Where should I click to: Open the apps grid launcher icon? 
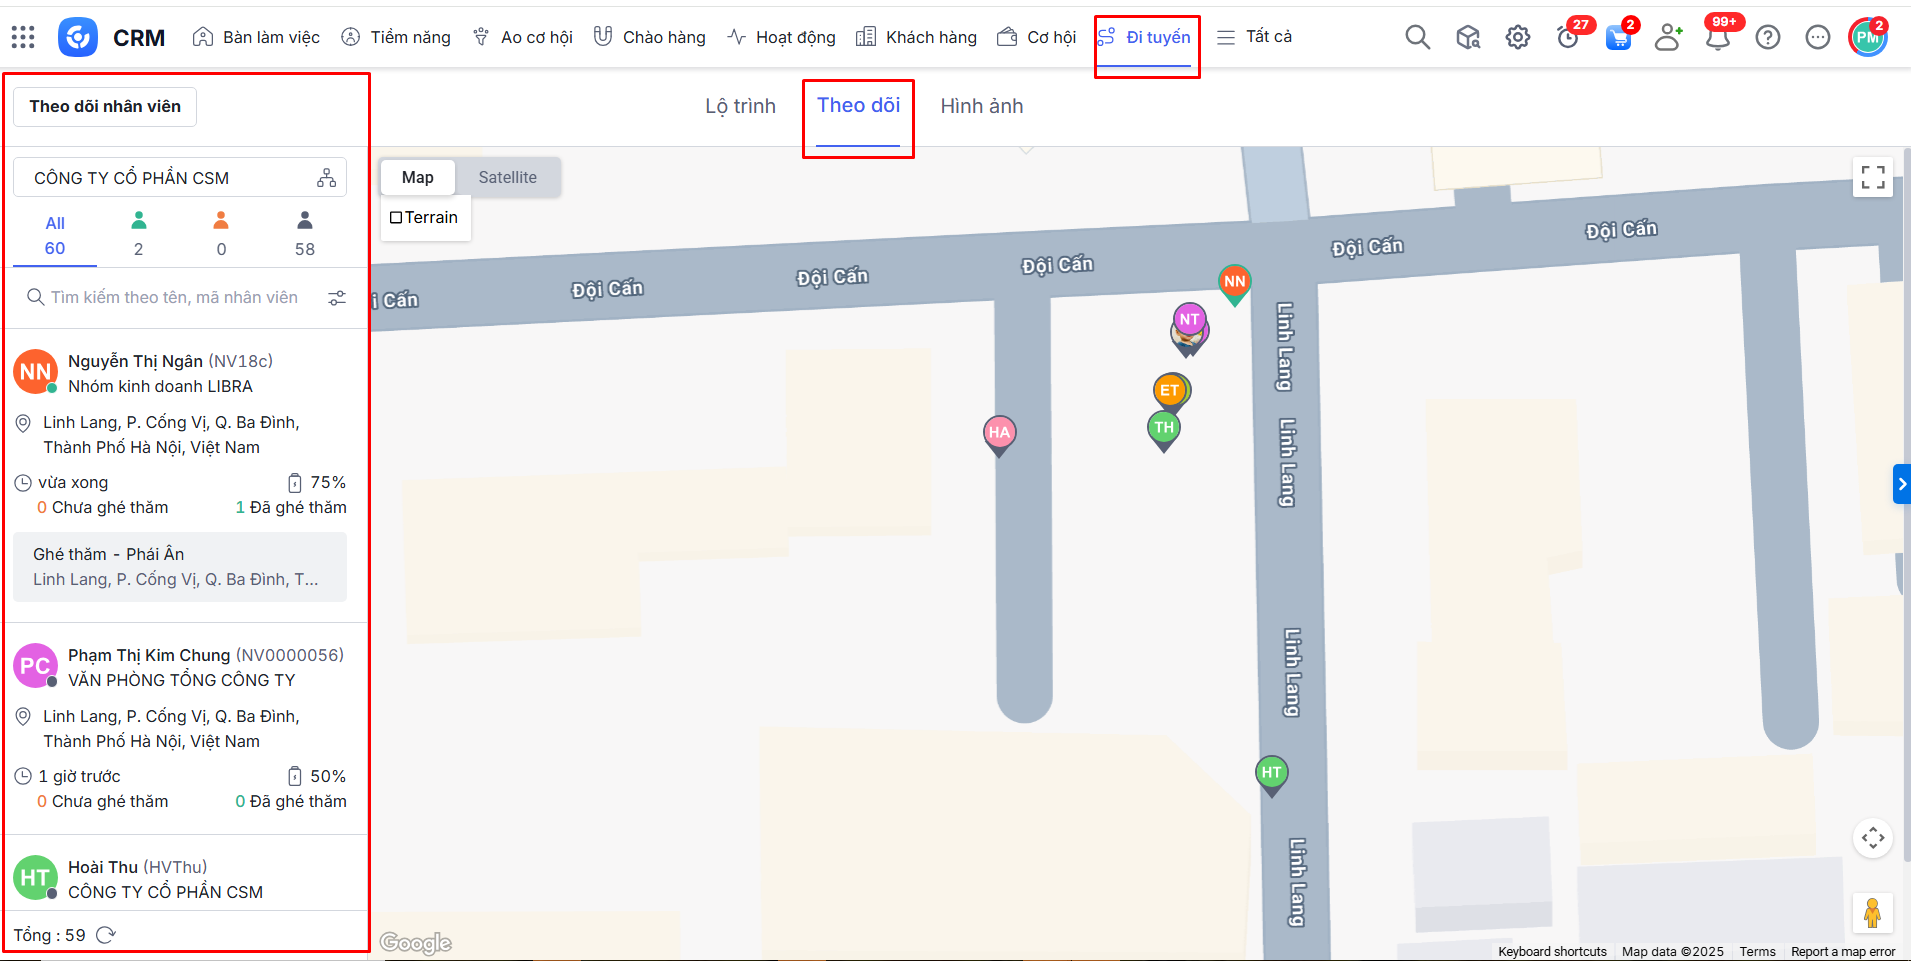coord(23,38)
